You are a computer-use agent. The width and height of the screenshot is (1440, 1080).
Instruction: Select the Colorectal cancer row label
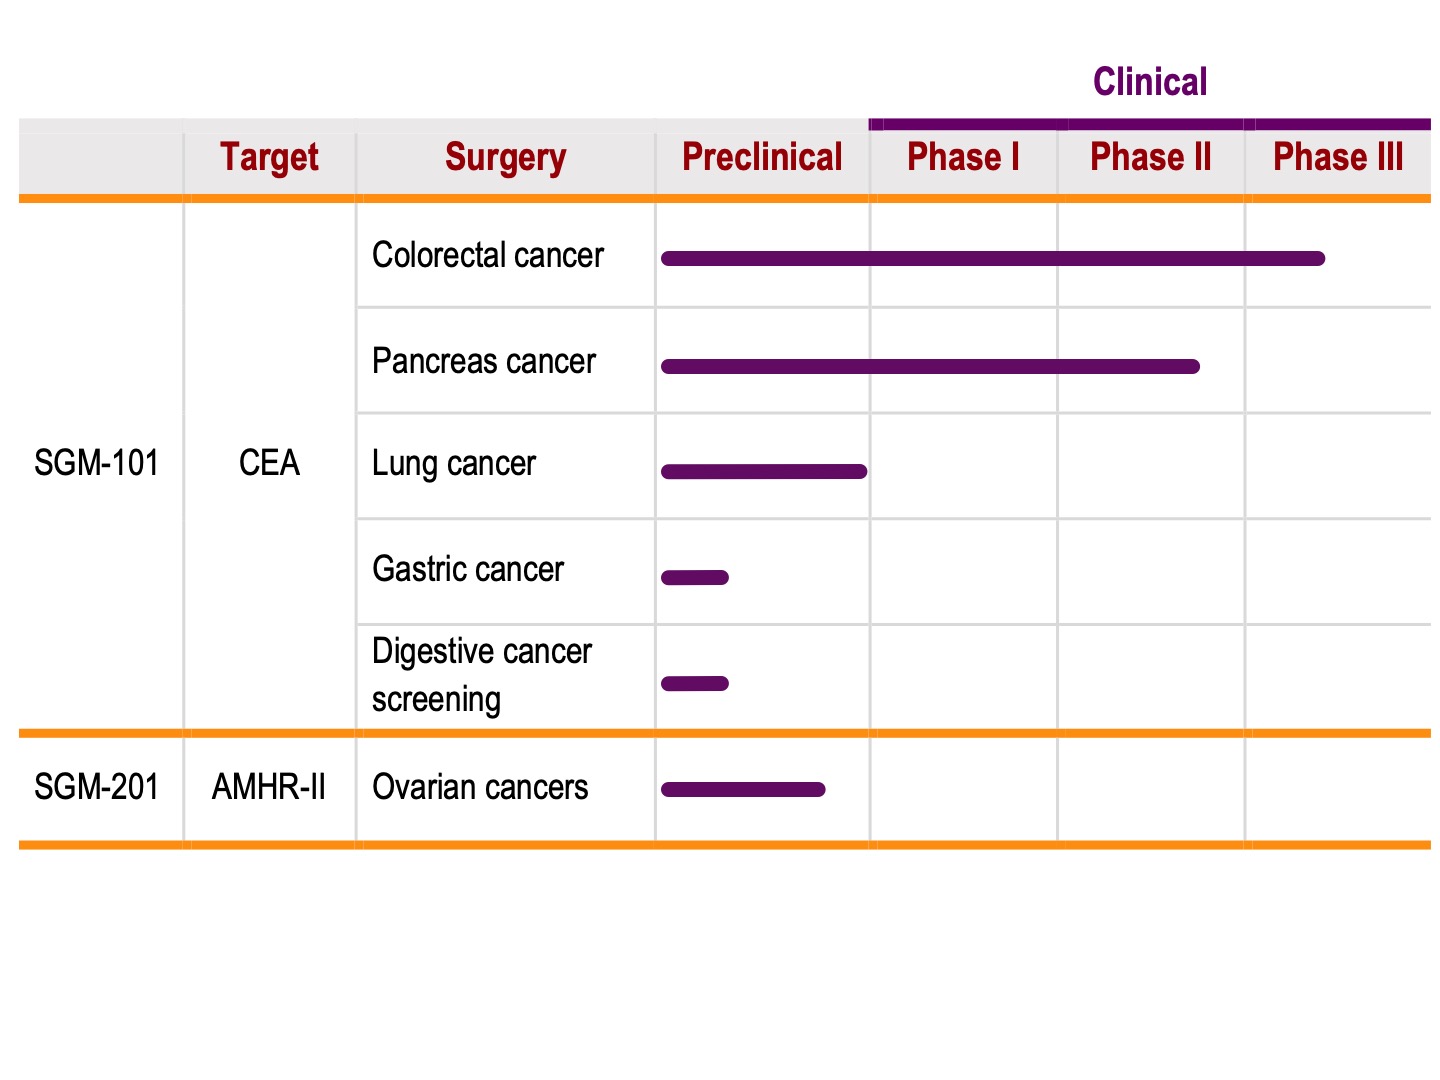pos(488,255)
